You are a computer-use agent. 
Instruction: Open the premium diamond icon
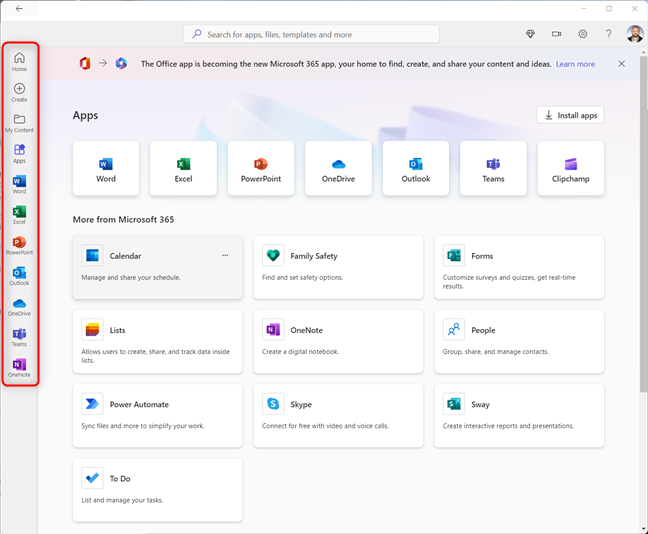[x=530, y=34]
